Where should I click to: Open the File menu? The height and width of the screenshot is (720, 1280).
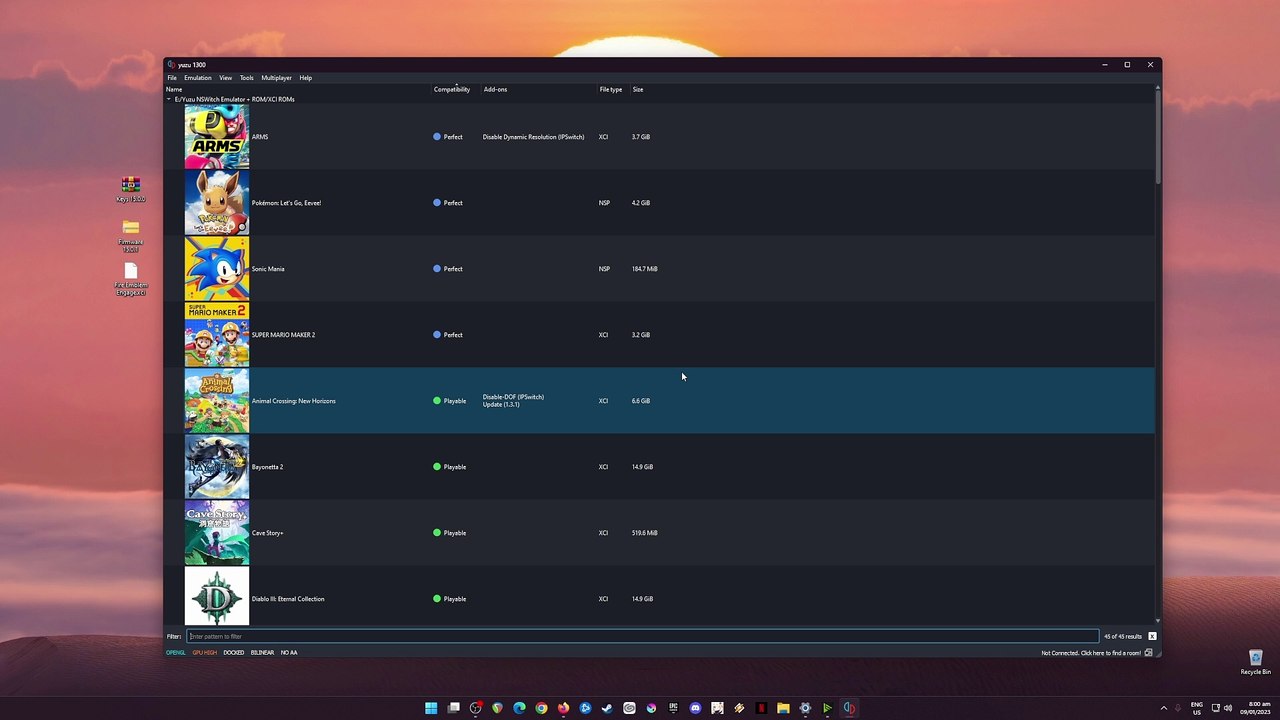(172, 78)
